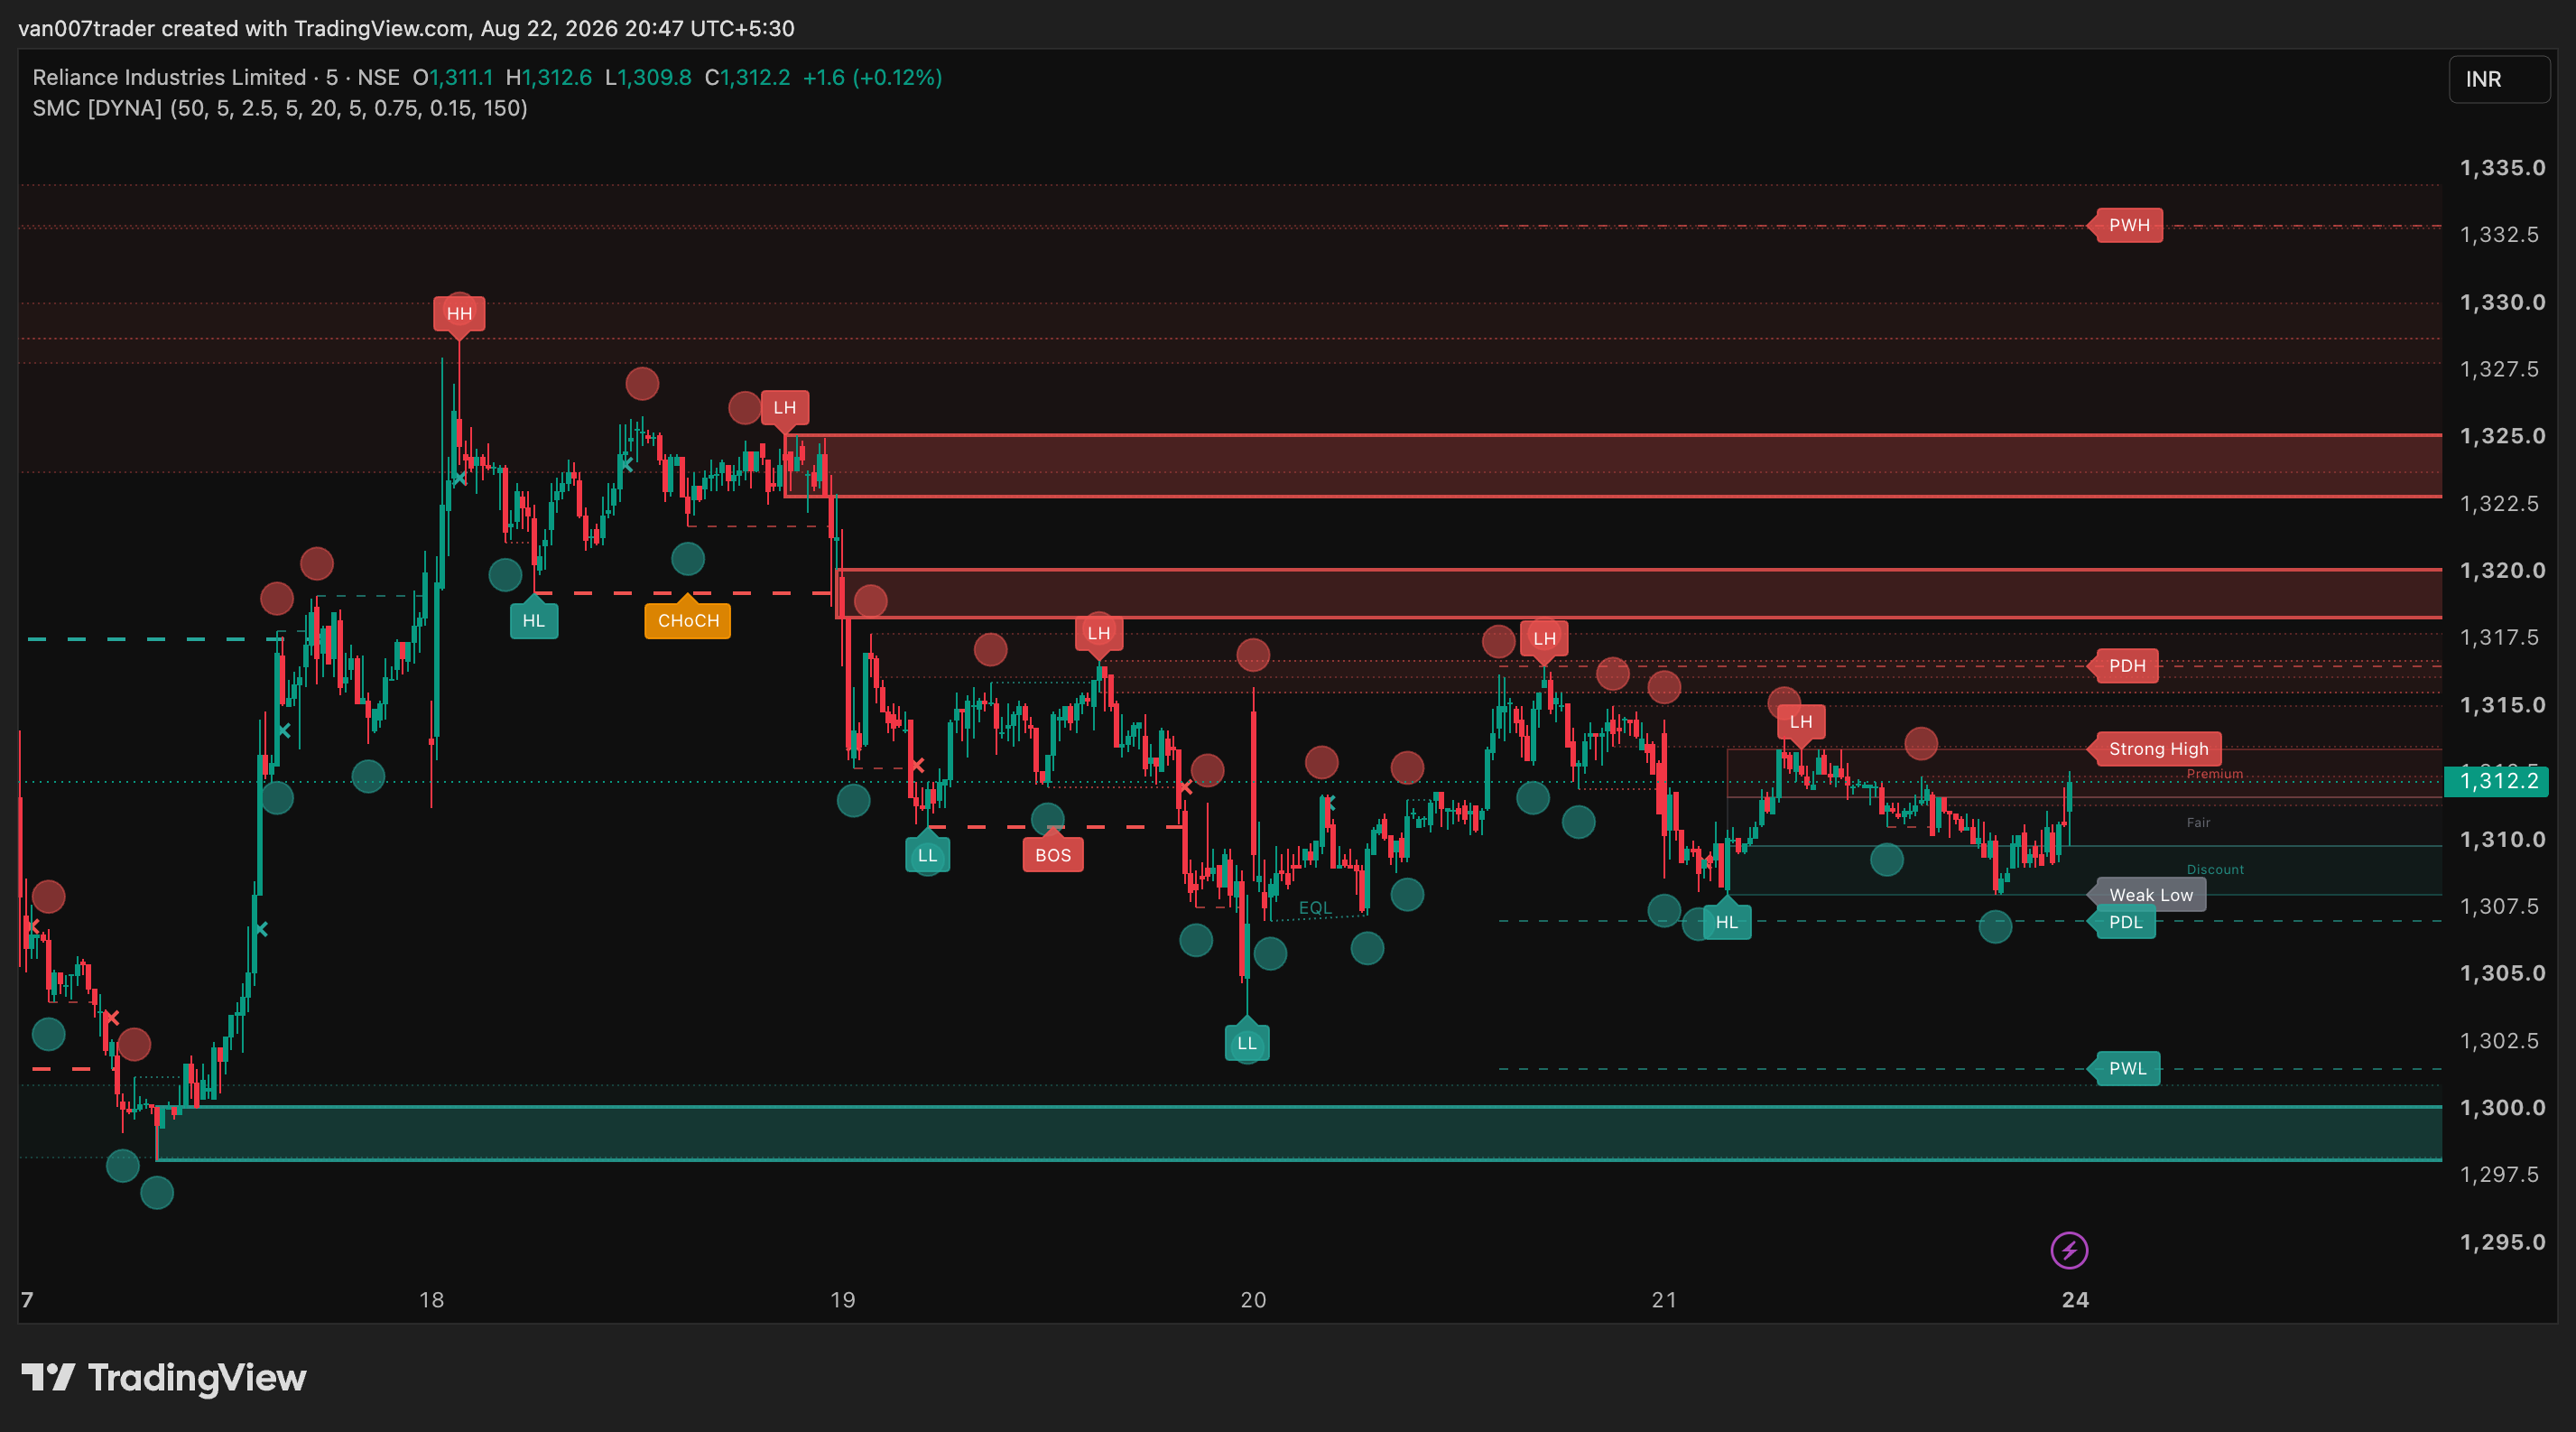Click the red supply zone just below 1,320

[x=1639, y=593]
